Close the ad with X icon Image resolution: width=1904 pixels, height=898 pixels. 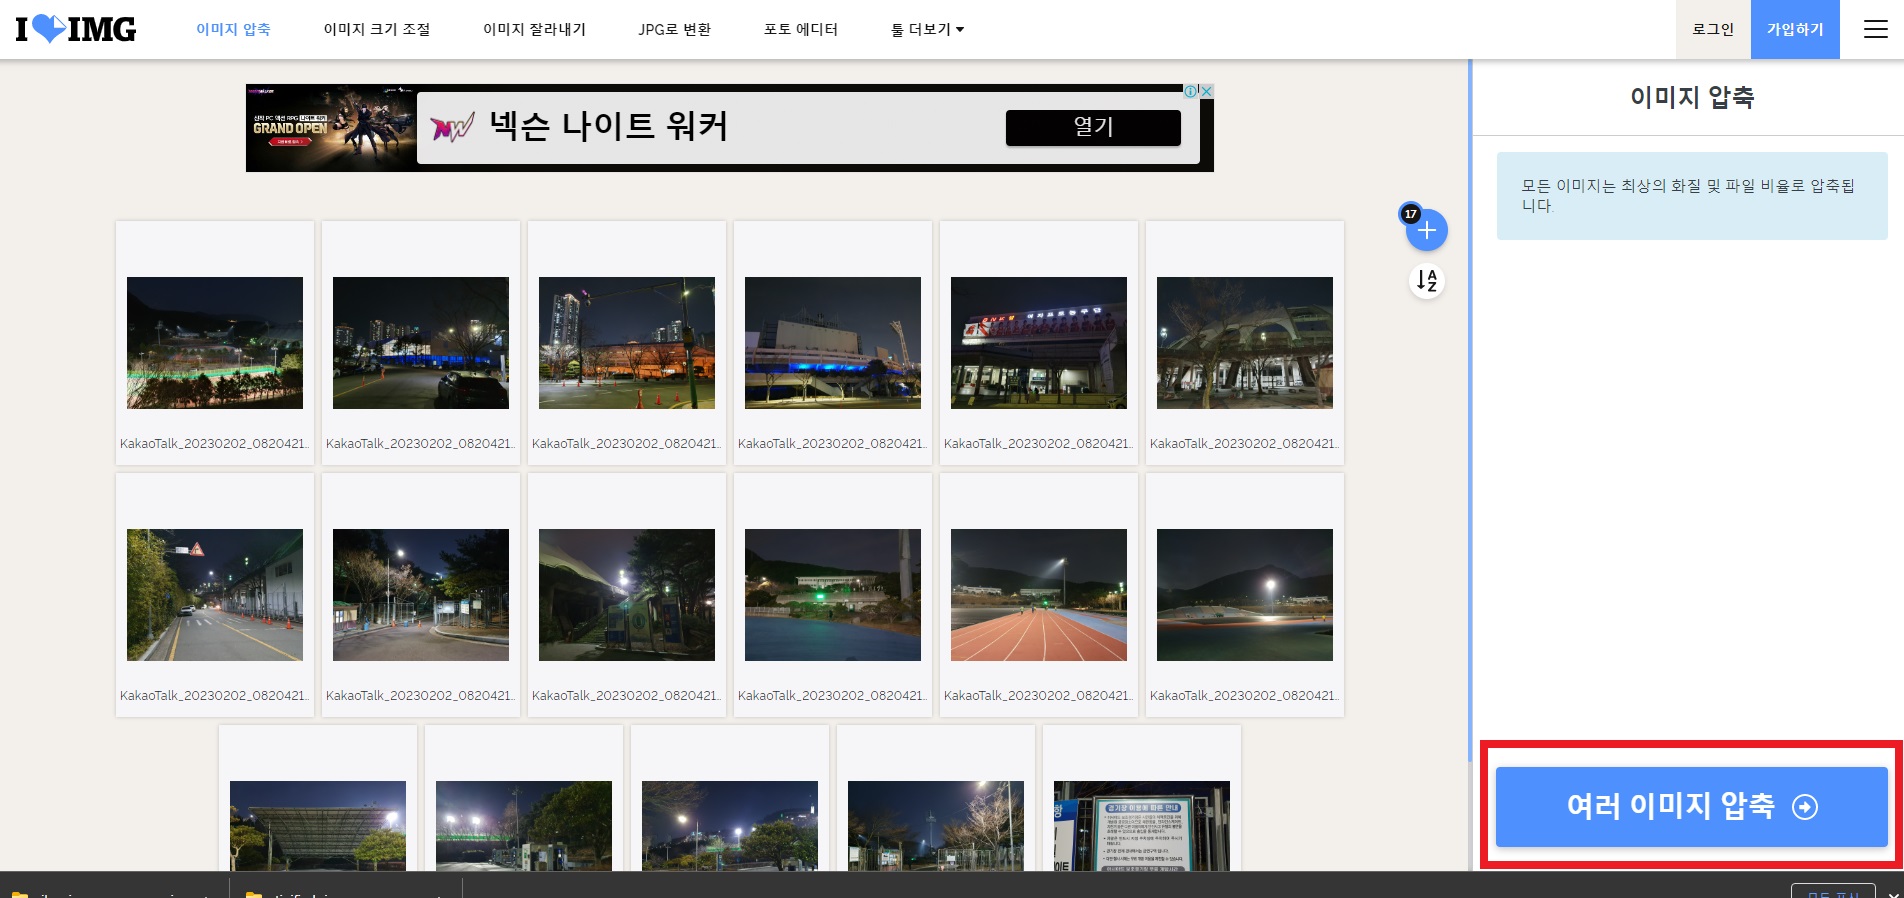1207,91
